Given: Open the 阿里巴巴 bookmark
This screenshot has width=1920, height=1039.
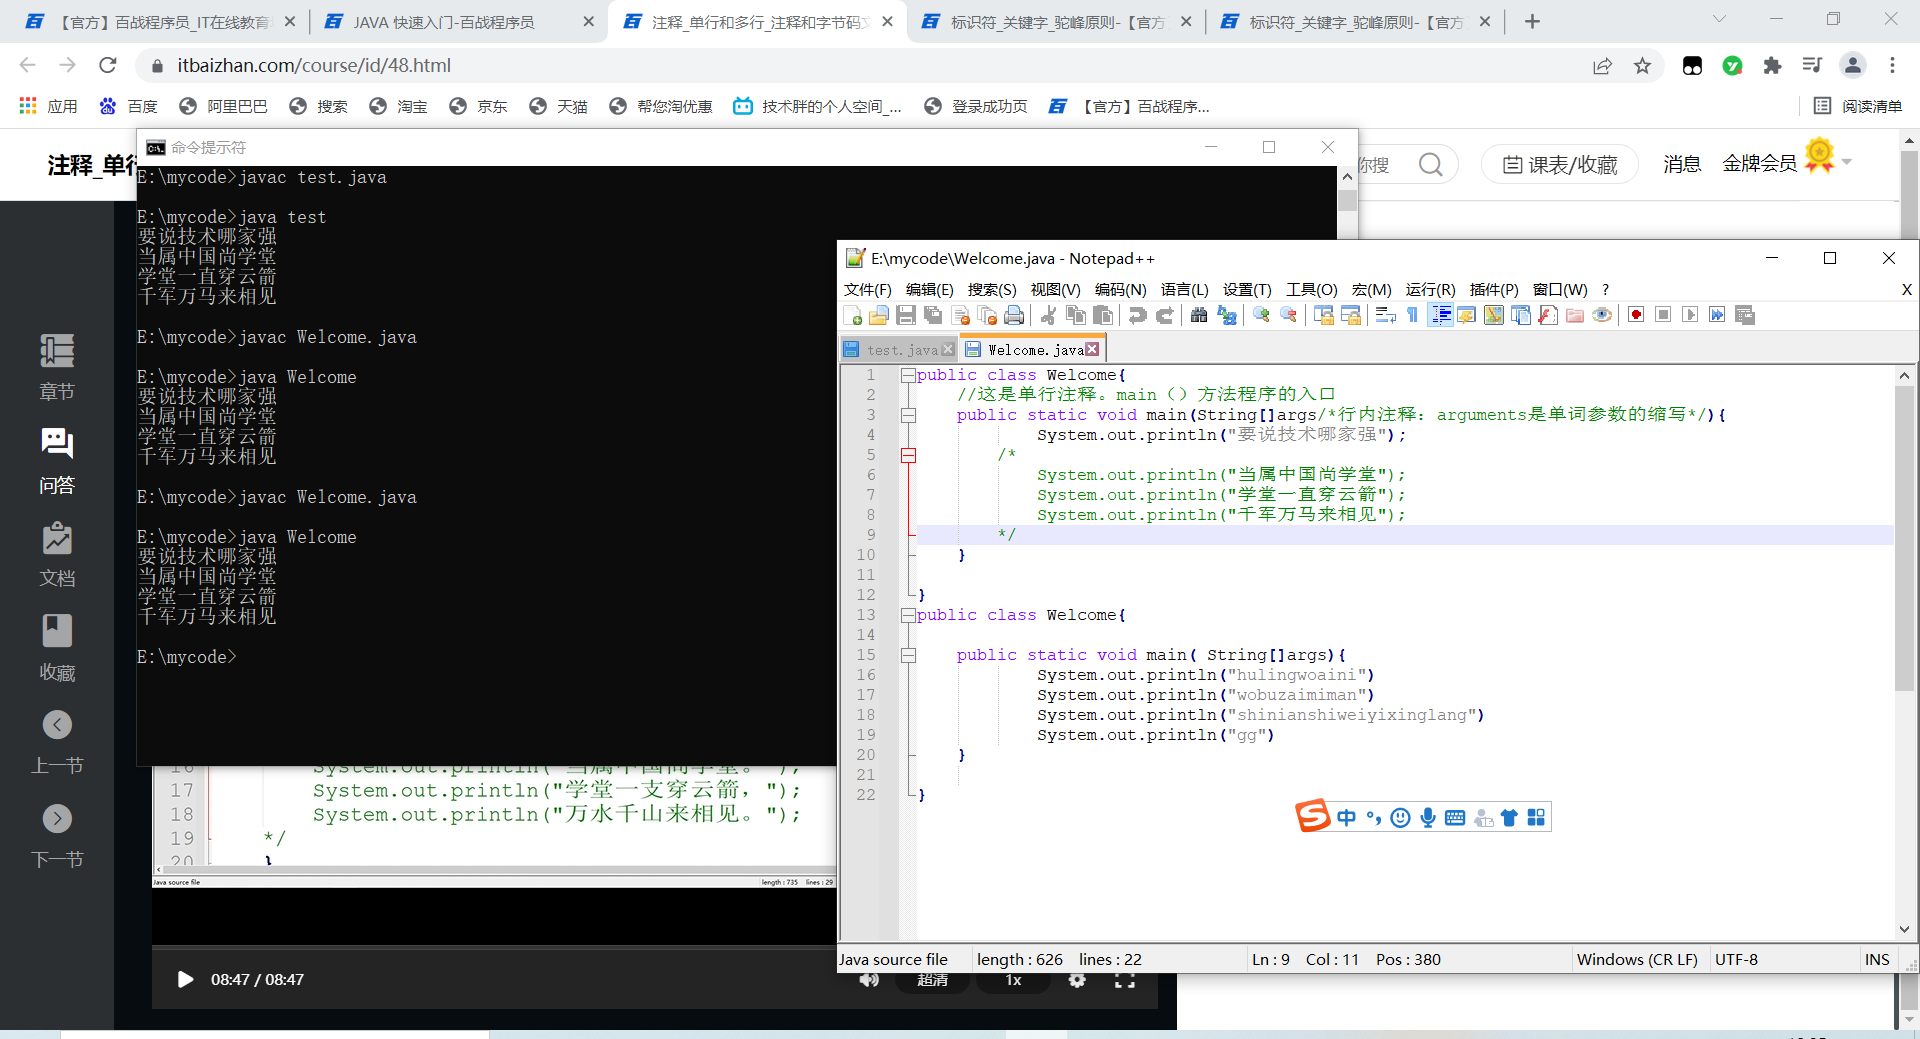Looking at the screenshot, I should [223, 106].
